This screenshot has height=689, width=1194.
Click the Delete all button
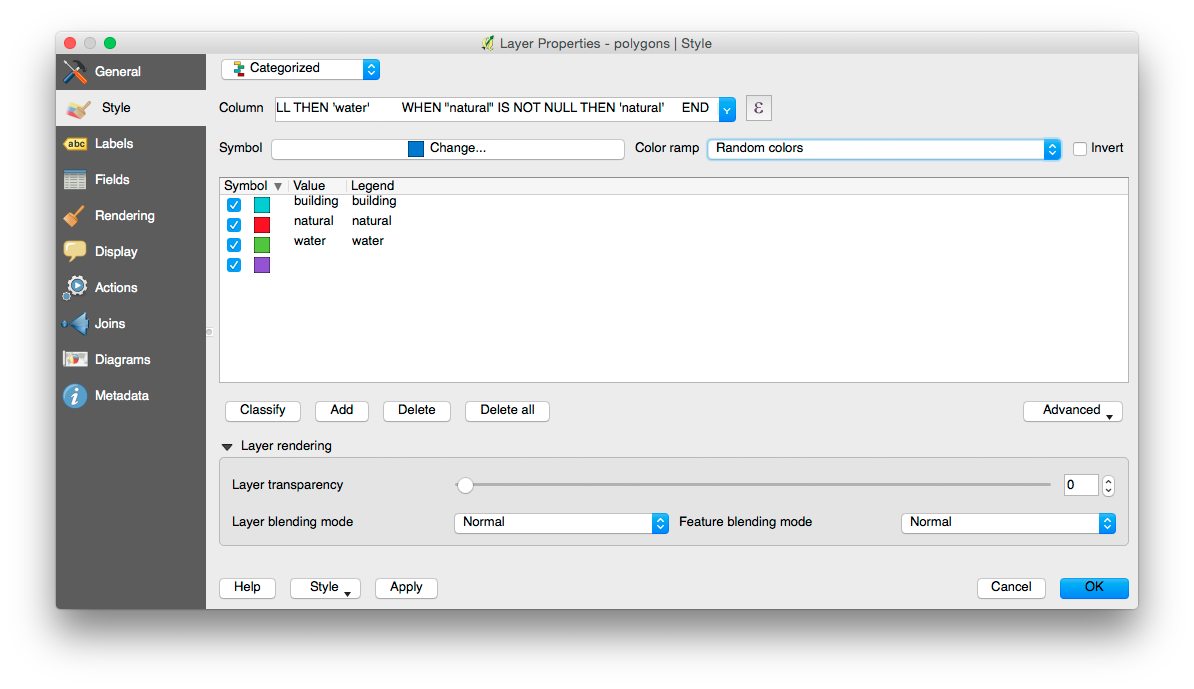pos(507,410)
